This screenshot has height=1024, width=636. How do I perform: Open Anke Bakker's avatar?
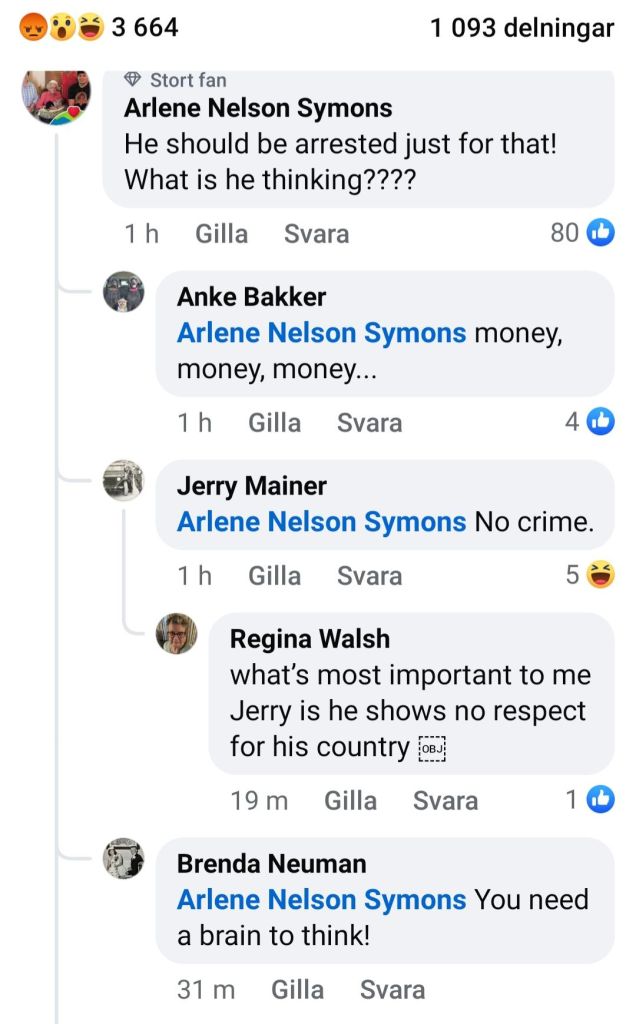[124, 292]
